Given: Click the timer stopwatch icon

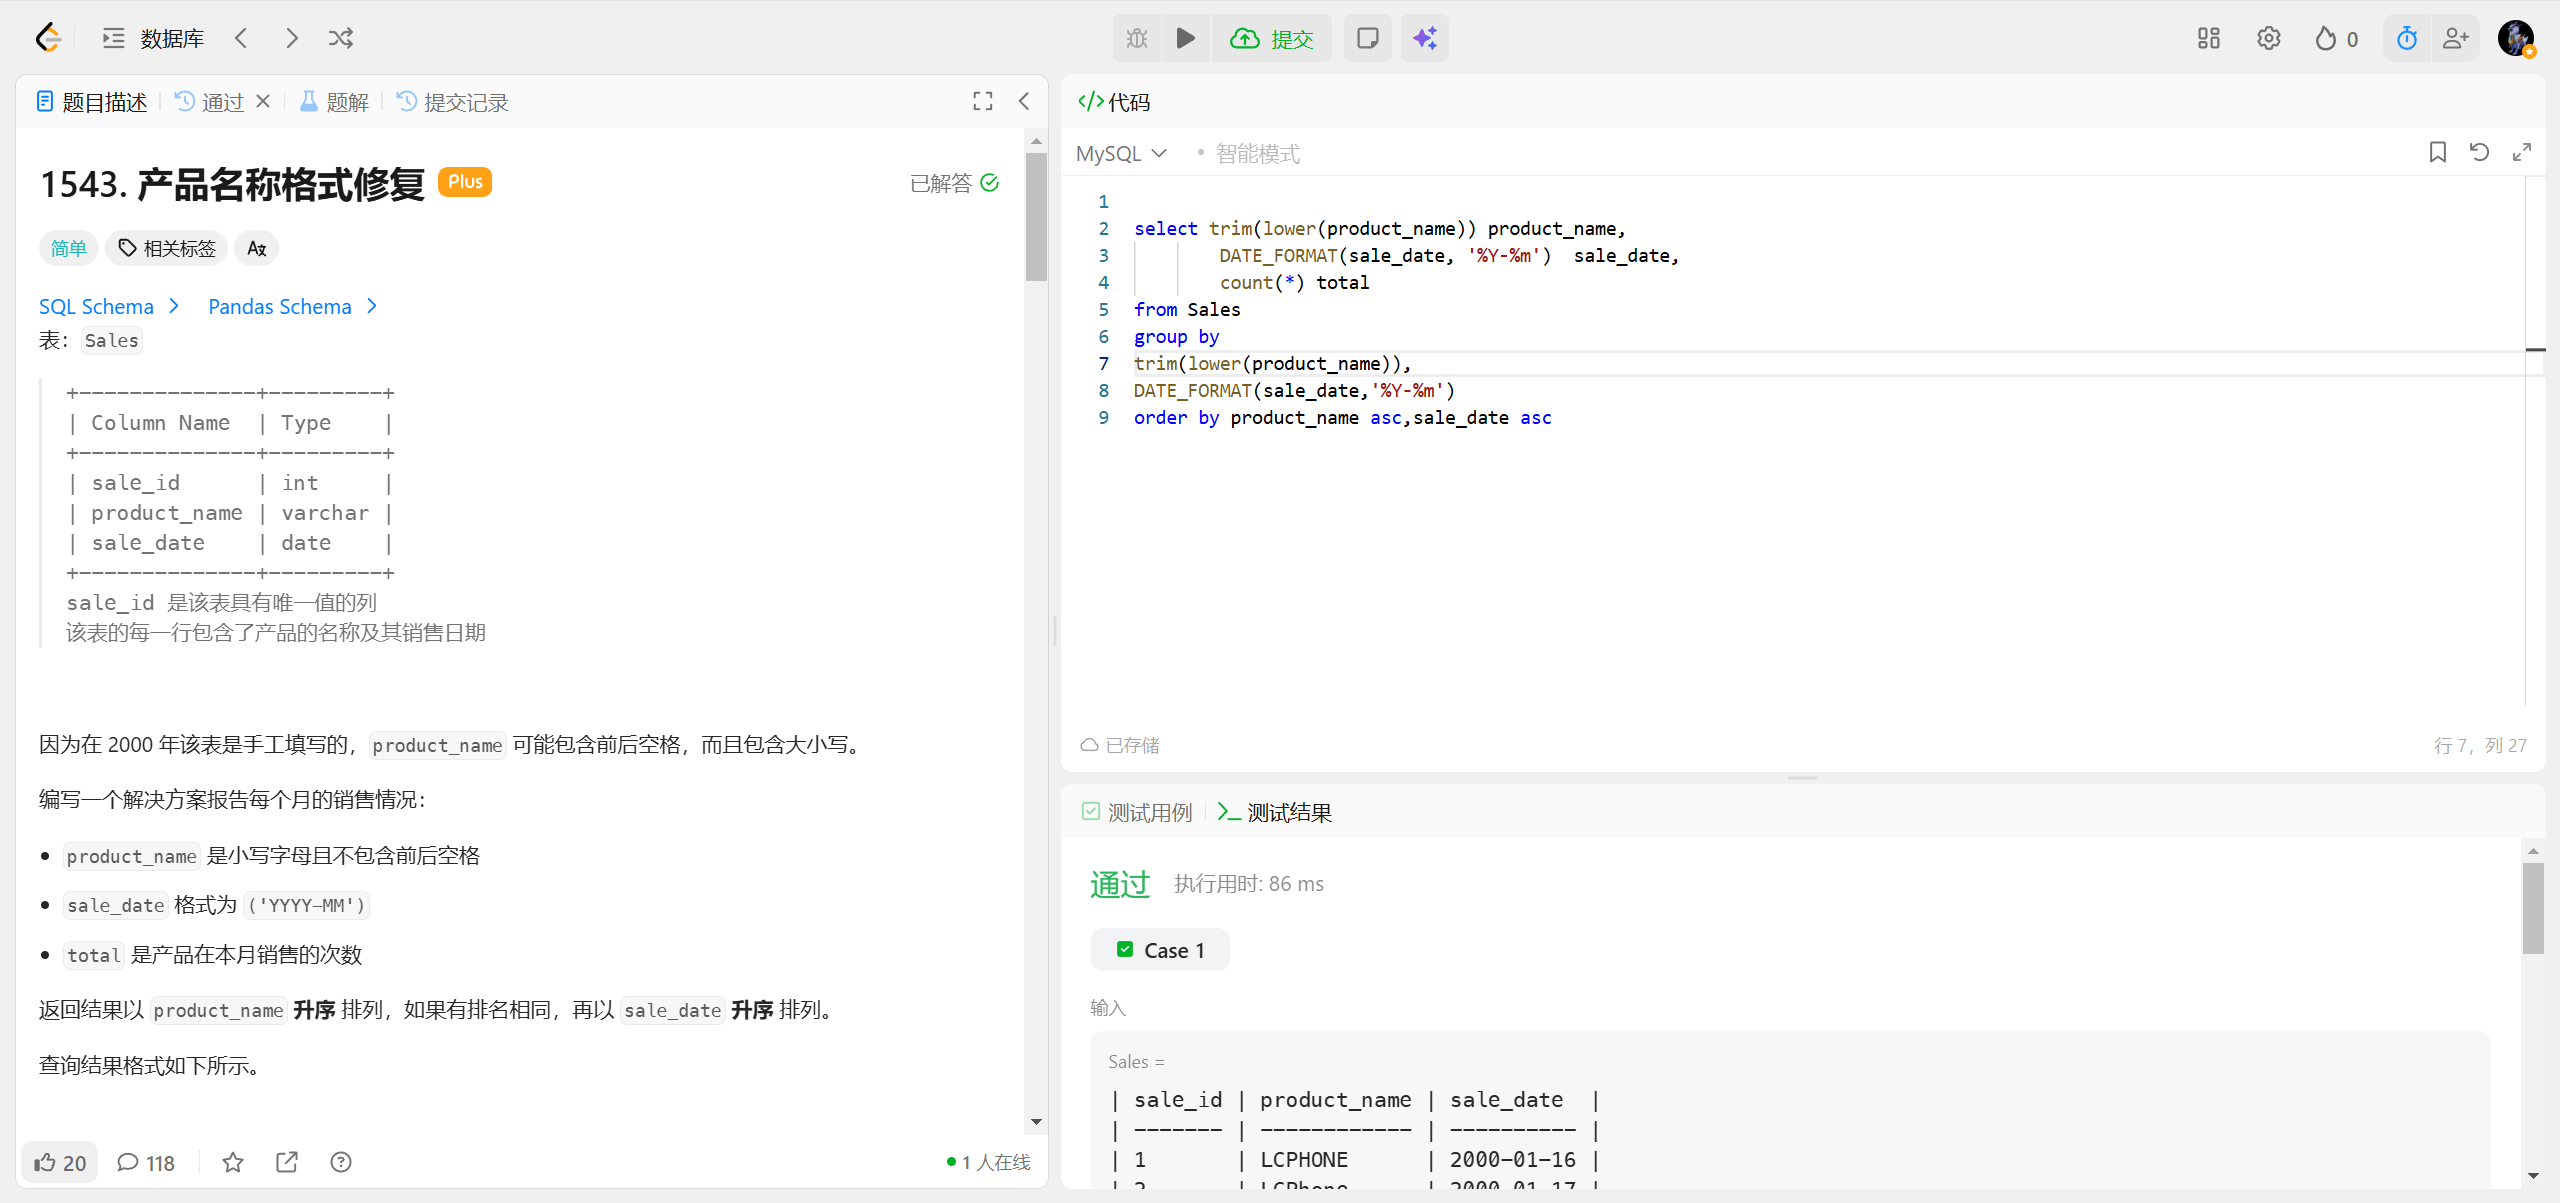Looking at the screenshot, I should pyautogui.click(x=2406, y=38).
